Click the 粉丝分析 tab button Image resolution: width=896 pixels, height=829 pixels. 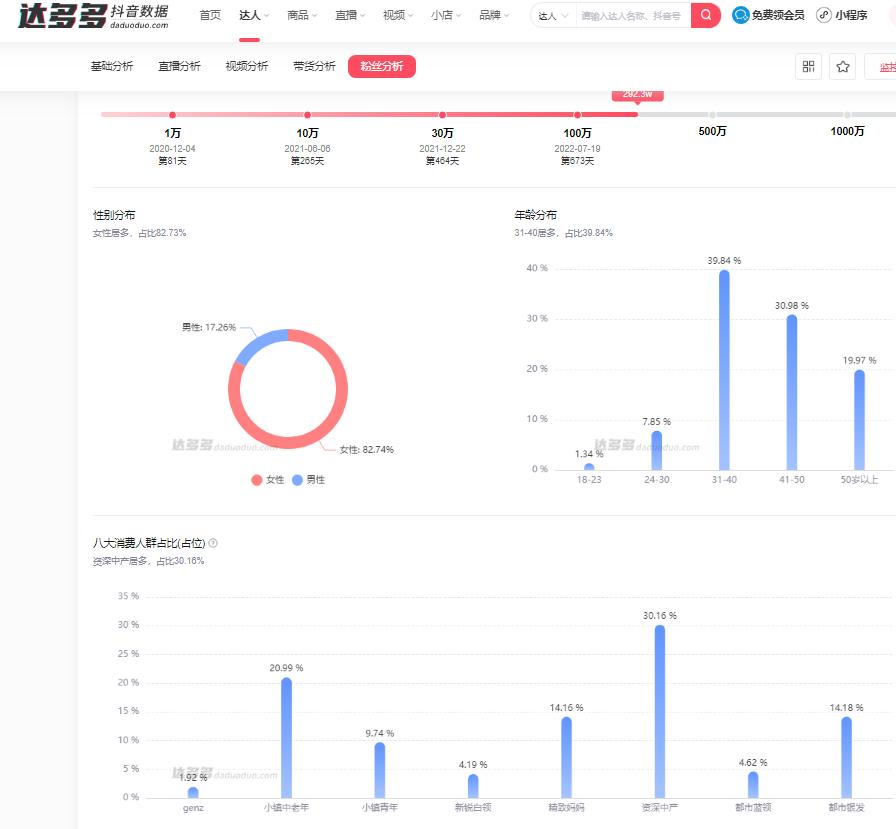coord(383,66)
